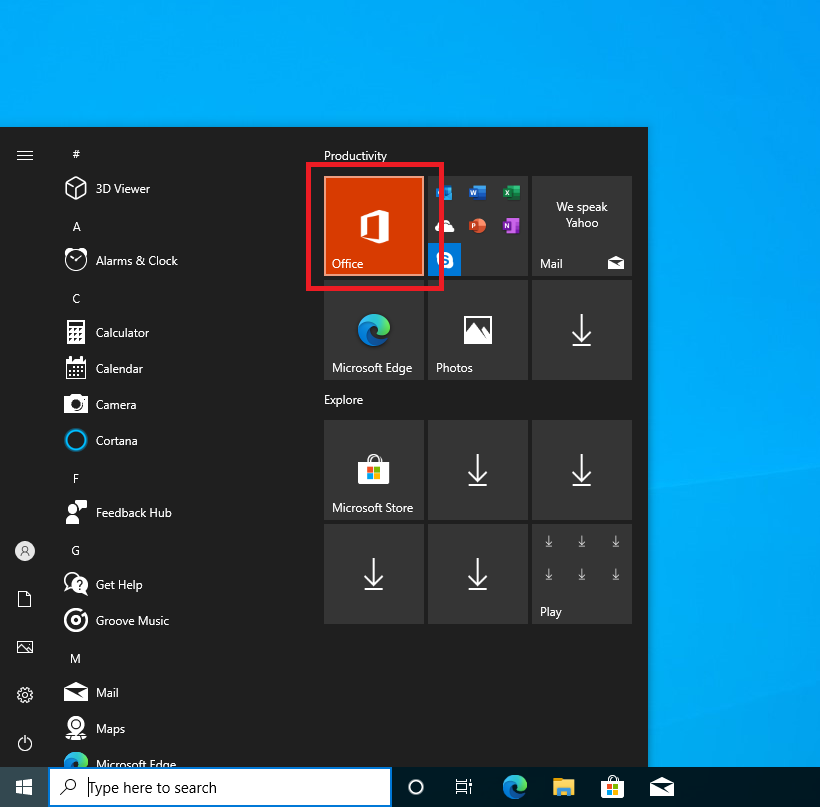This screenshot has width=820, height=807.
Task: Expand the Start menu hamburger button
Action: [25, 155]
